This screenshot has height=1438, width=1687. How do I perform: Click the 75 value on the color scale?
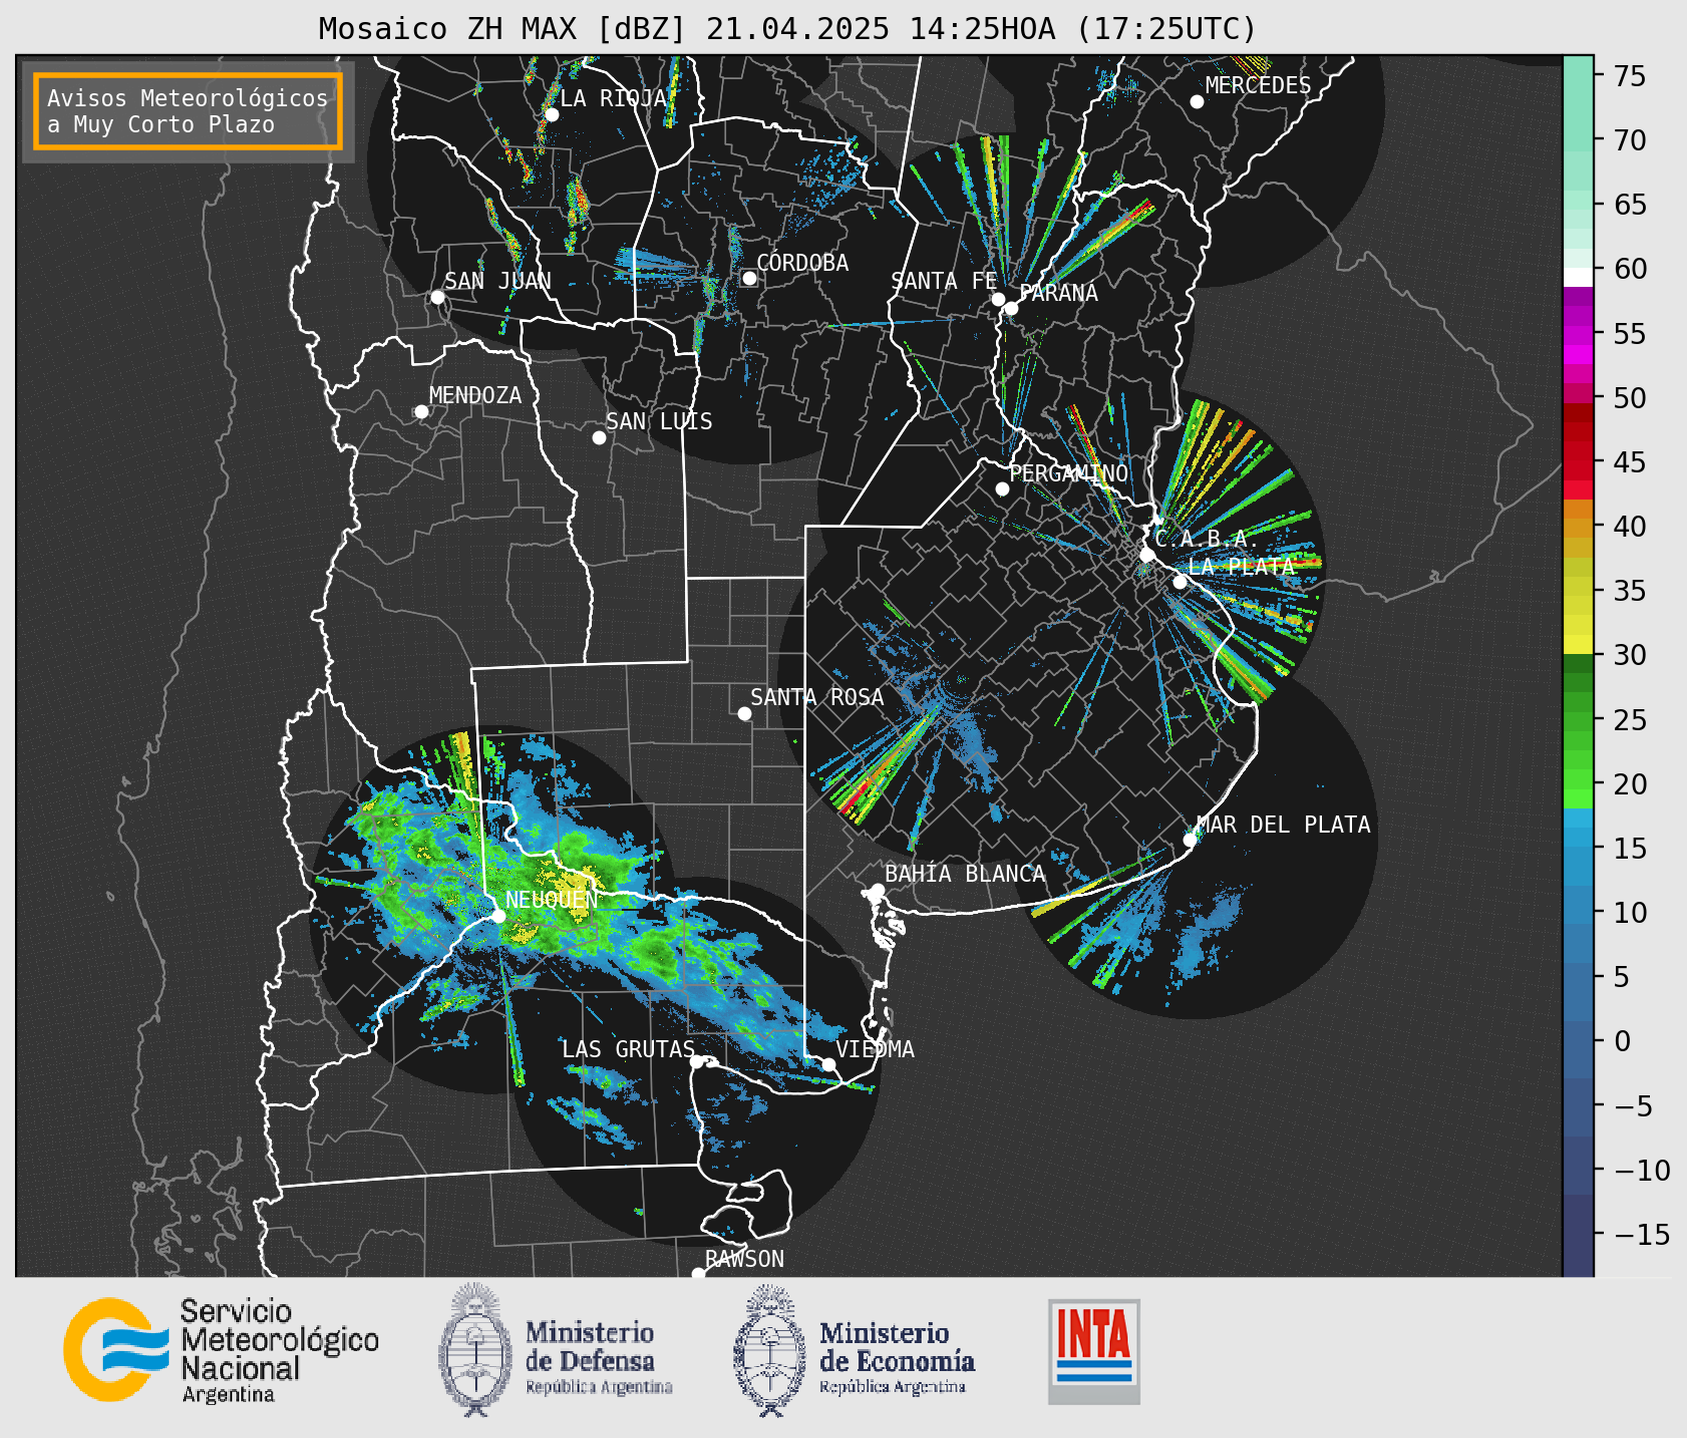(x=1630, y=76)
